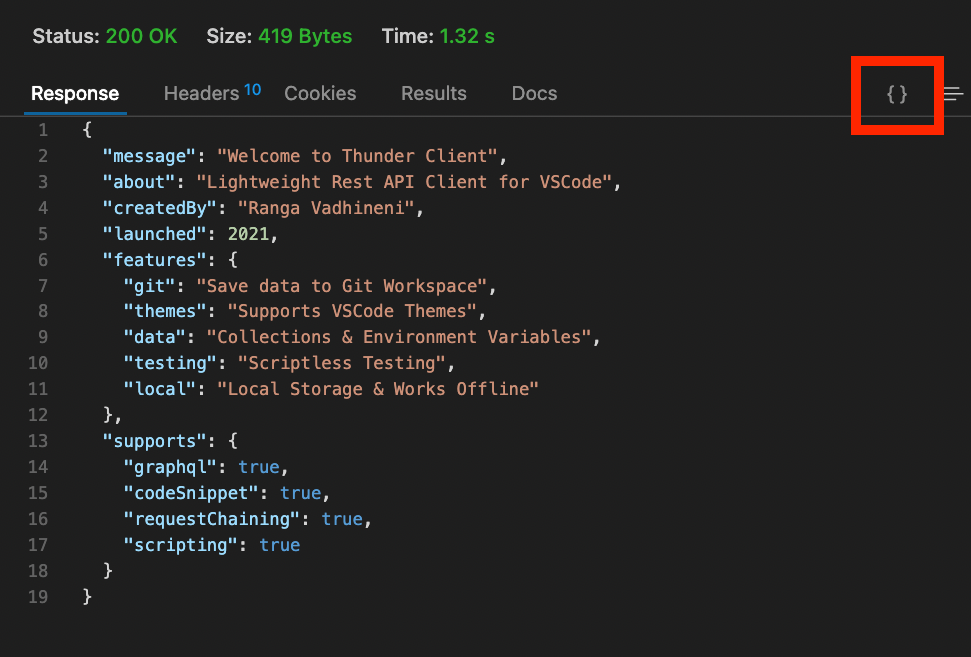Click line number 10 in gutter
The height and width of the screenshot is (657, 971).
[38, 363]
